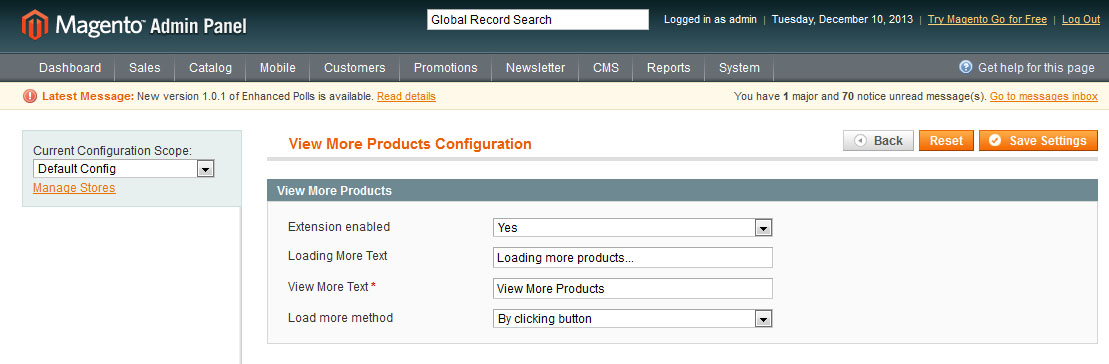The width and height of the screenshot is (1109, 364).
Task: Click the red latest message alert icon
Action: (30, 96)
